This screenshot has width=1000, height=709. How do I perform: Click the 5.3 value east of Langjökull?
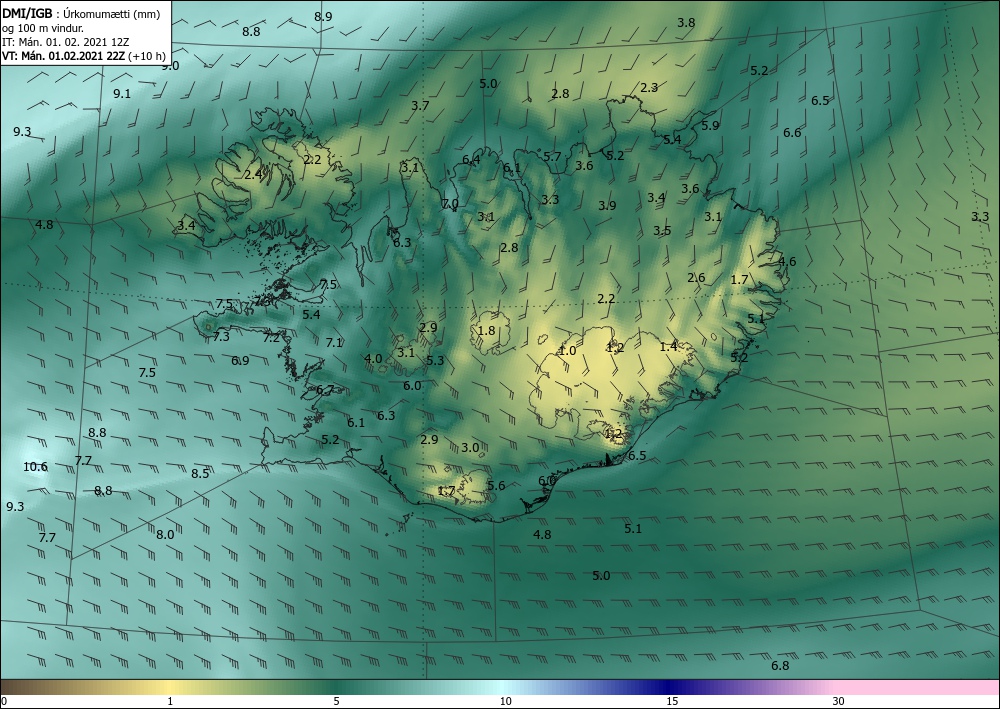click(x=435, y=361)
